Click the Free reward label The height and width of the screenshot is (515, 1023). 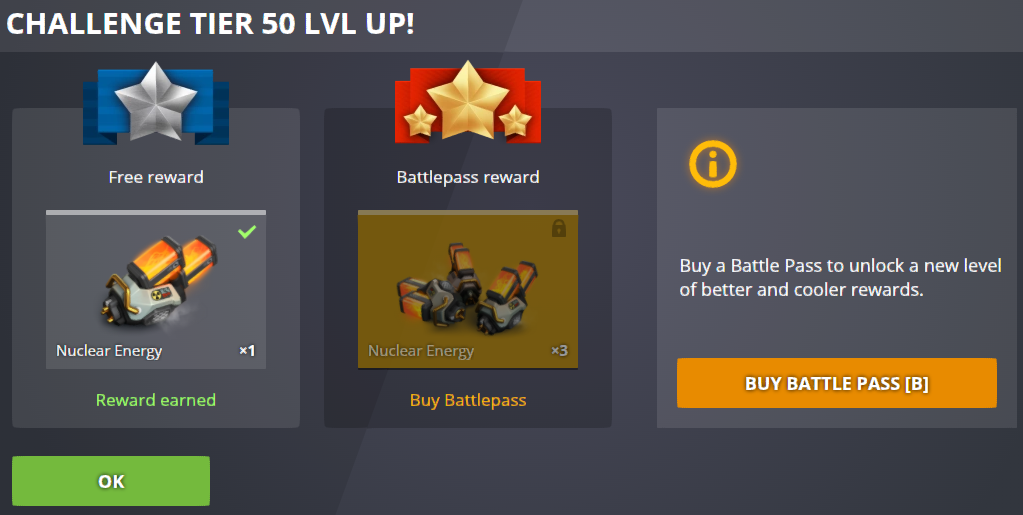click(x=156, y=177)
